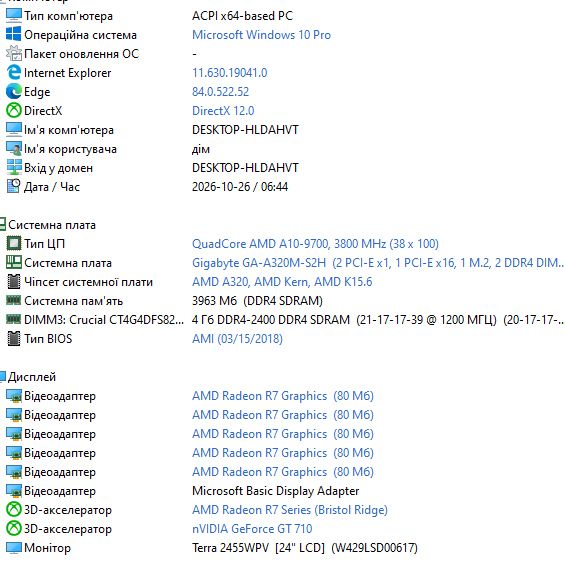This screenshot has height=561, width=565.
Task: Follow the AMD A320, AMD Kern chipset link
Action: coord(282,282)
